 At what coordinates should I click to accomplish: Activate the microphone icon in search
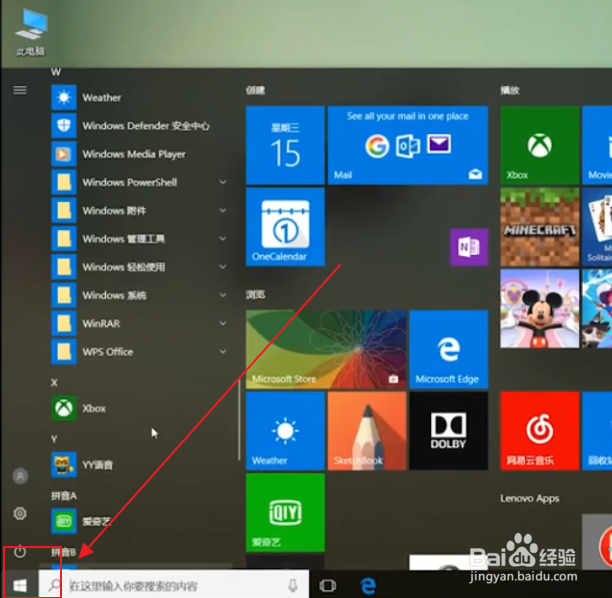[293, 585]
